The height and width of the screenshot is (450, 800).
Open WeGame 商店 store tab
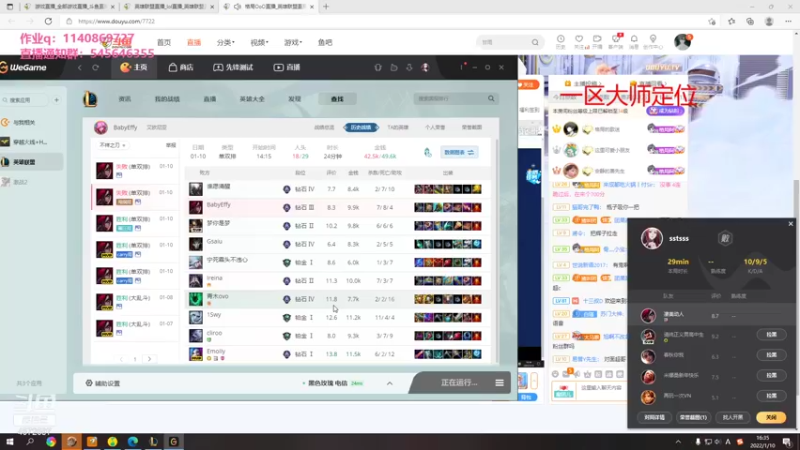(x=181, y=67)
